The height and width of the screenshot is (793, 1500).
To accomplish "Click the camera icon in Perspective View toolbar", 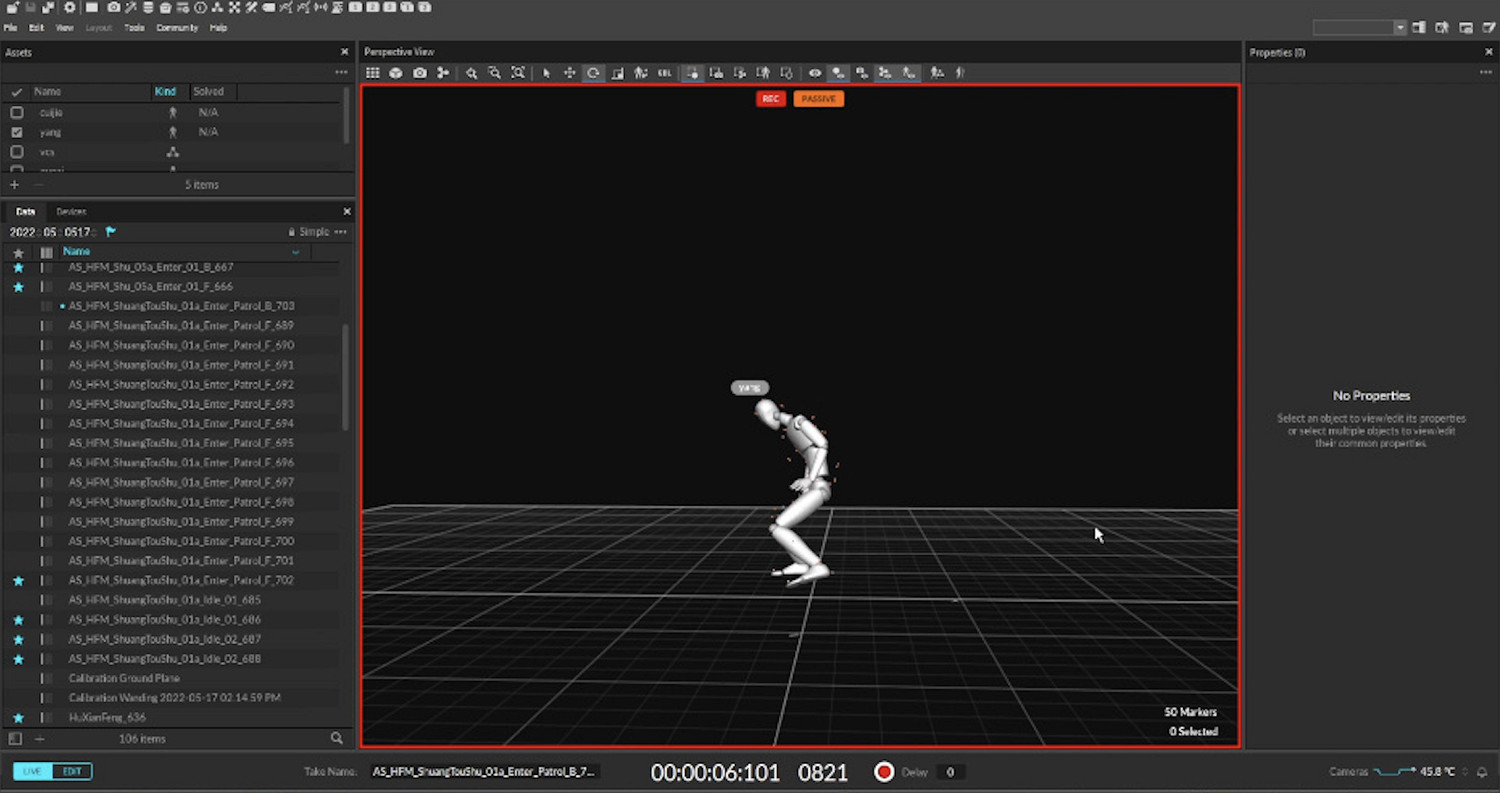I will [x=420, y=73].
